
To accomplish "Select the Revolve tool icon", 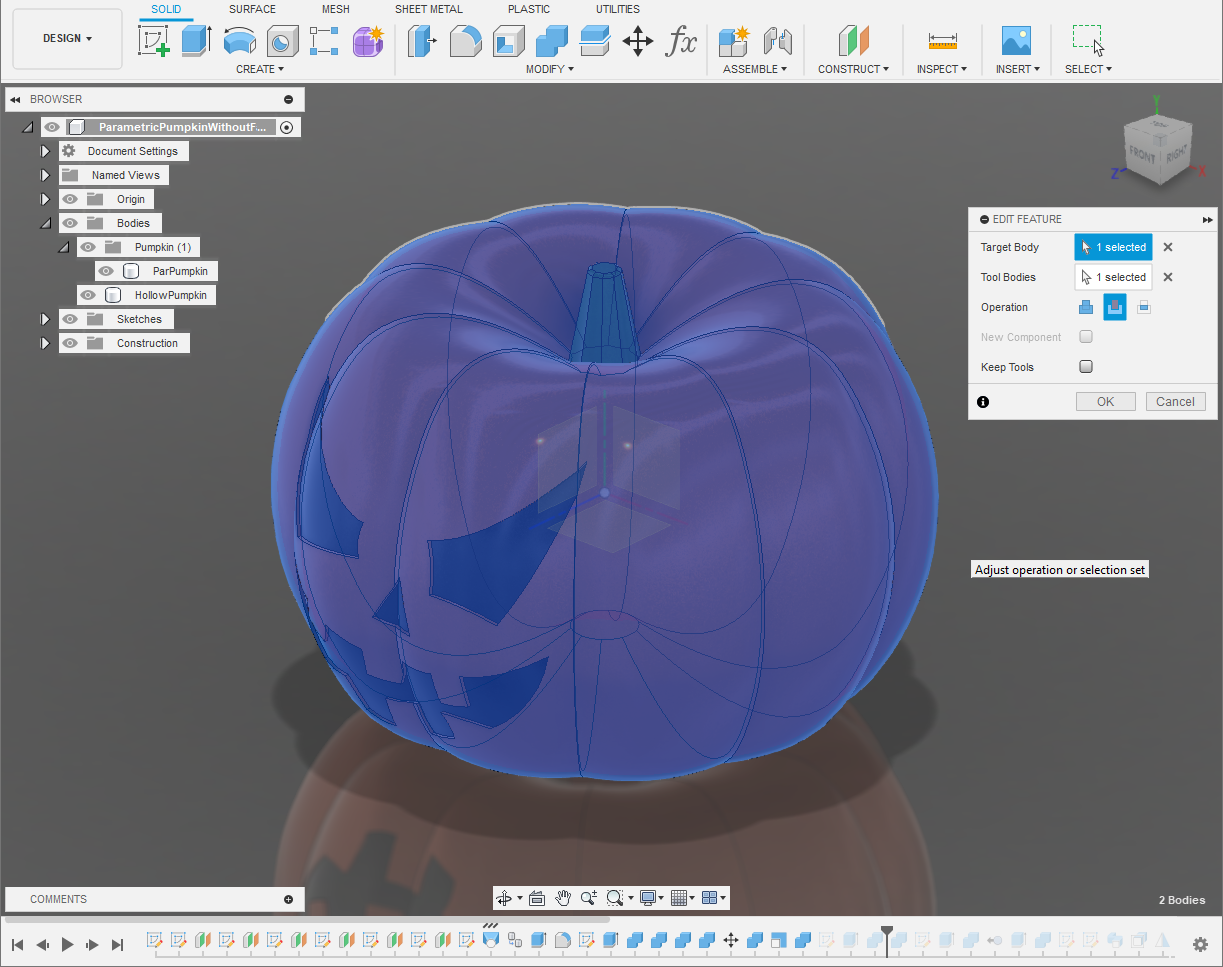I will click(240, 41).
